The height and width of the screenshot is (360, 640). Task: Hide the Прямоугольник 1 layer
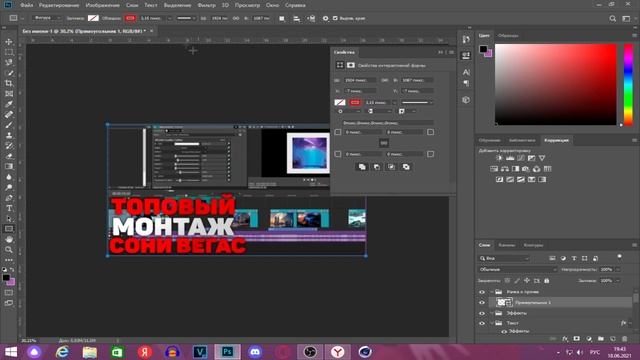pos(482,302)
